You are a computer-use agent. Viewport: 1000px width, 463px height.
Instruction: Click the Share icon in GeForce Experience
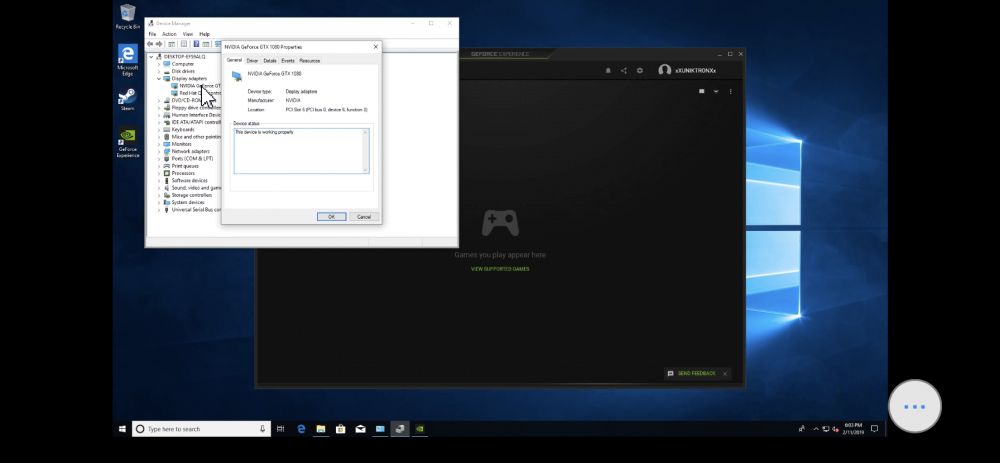click(x=624, y=71)
